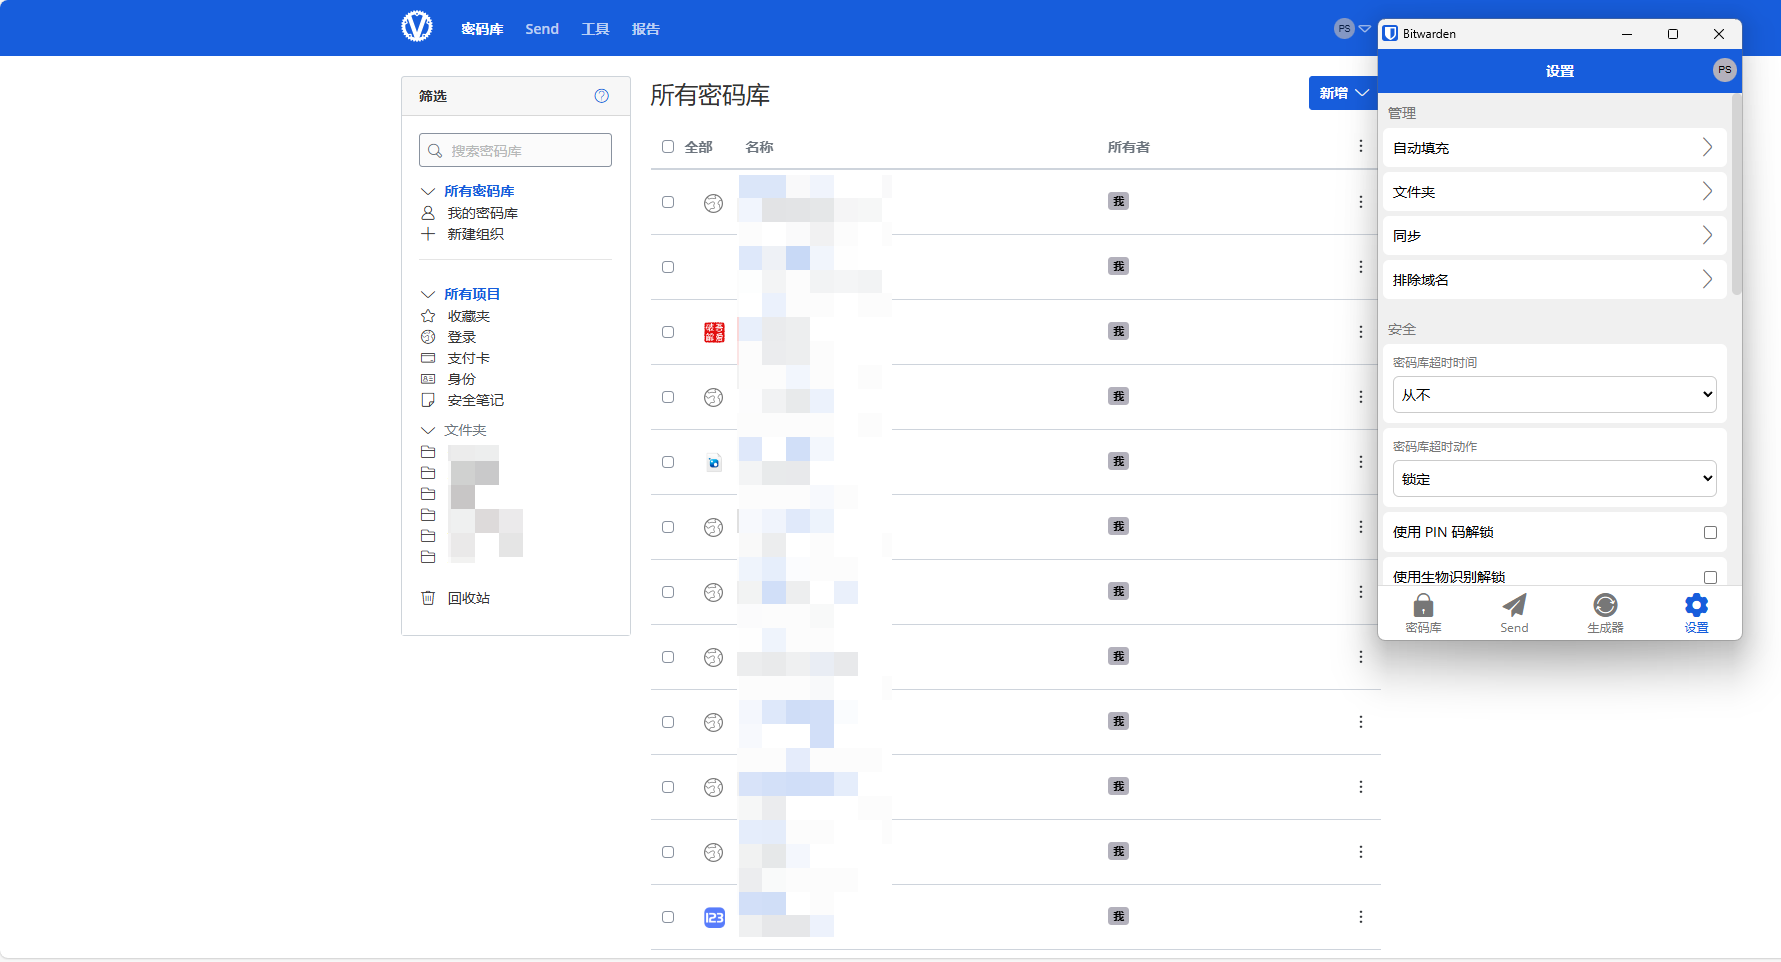Open the Send nav item in header
Image resolution: width=1781 pixels, height=962 pixels.
tap(542, 29)
